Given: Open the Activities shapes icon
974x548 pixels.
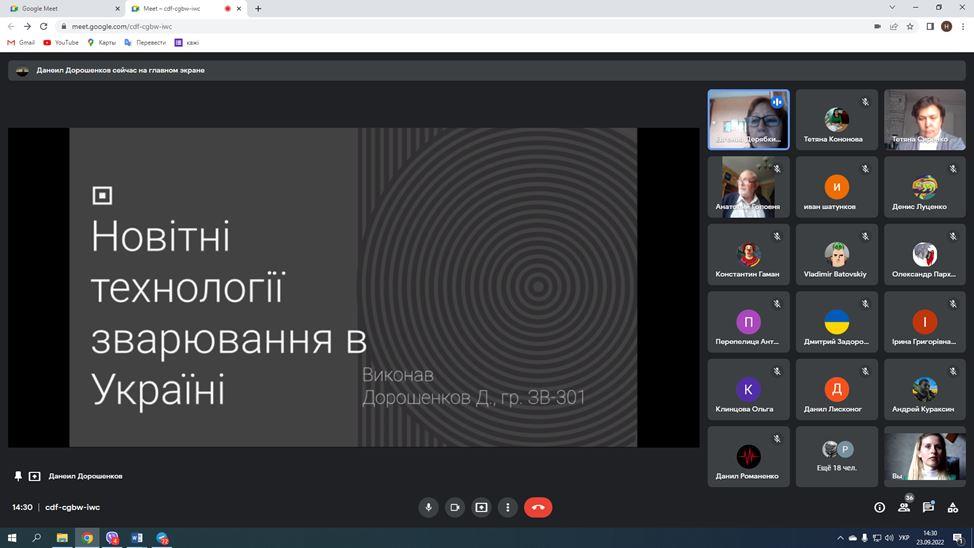Looking at the screenshot, I should coord(952,508).
